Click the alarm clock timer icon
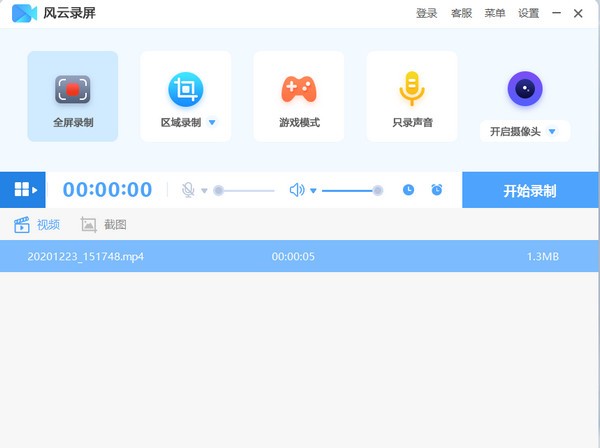This screenshot has width=600, height=448. tap(437, 190)
